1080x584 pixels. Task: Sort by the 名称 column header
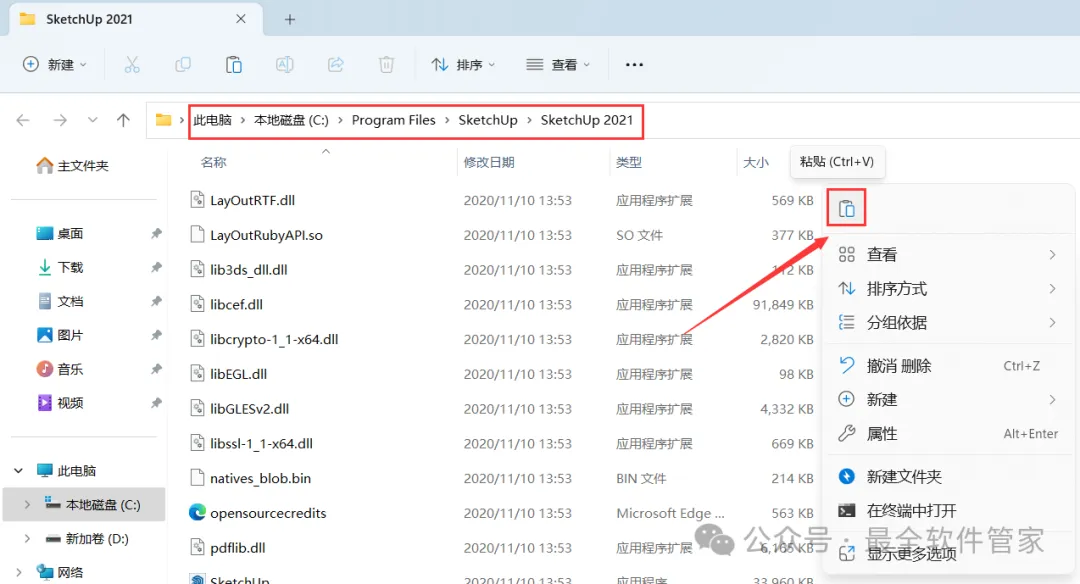(x=214, y=163)
